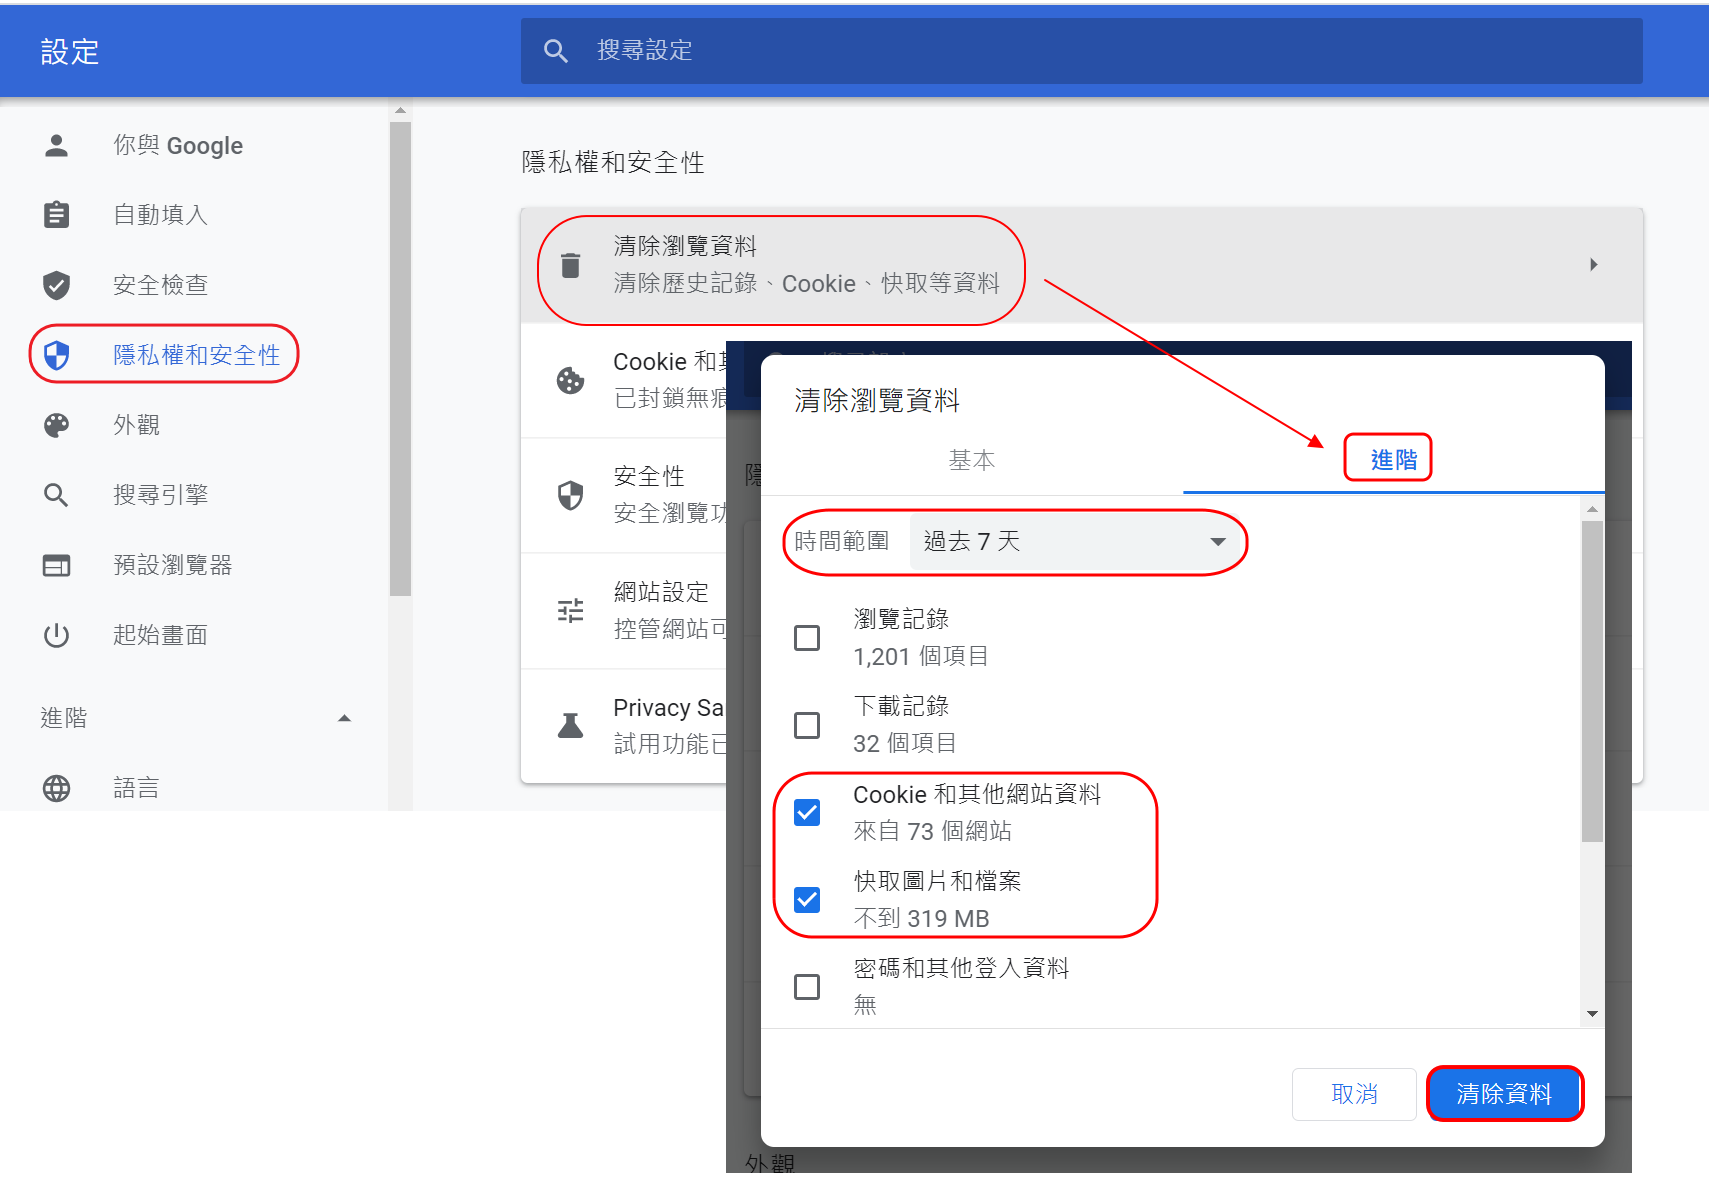Switch to the 基本 tab

[x=971, y=460]
